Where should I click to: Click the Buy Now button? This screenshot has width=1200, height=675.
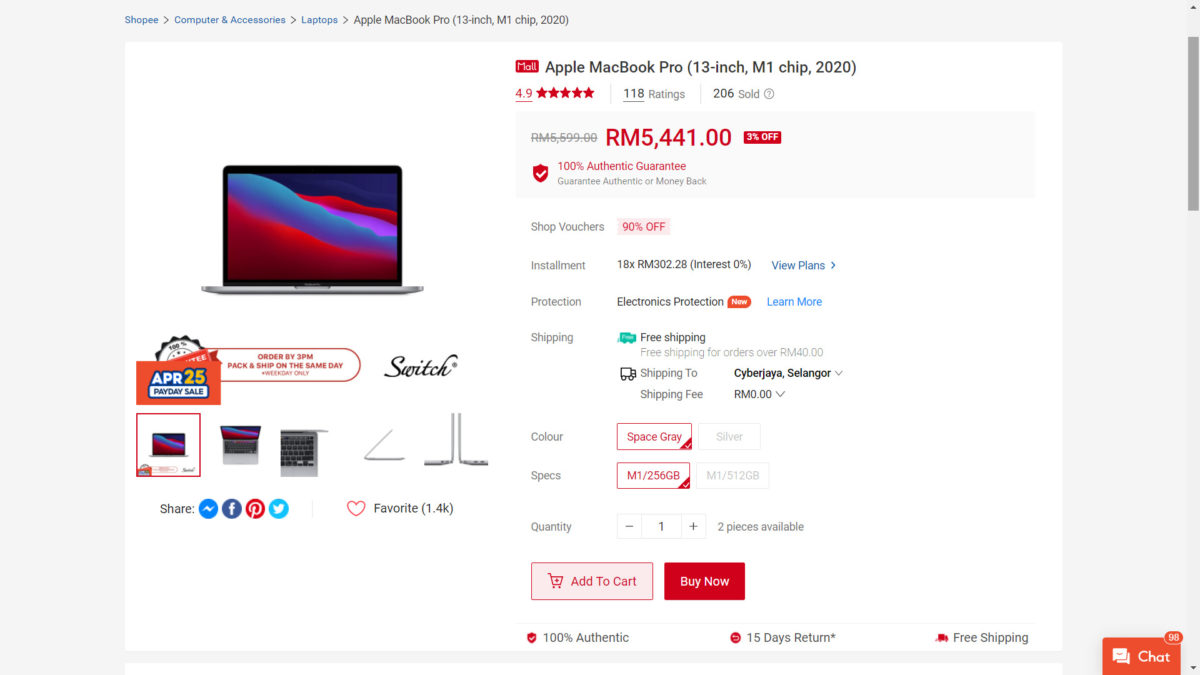[x=704, y=581]
